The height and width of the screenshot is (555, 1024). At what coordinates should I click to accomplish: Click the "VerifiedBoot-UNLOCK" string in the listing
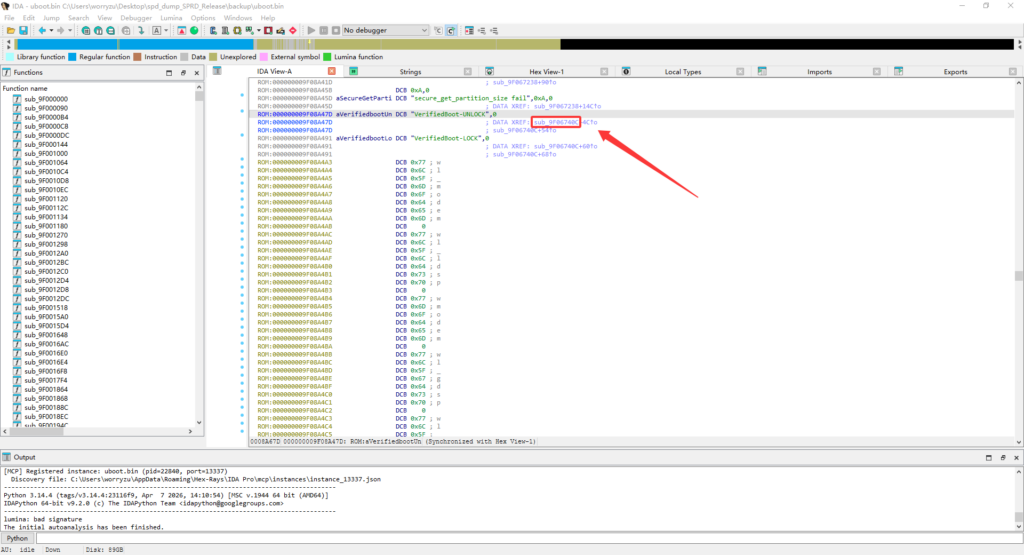[x=449, y=114]
